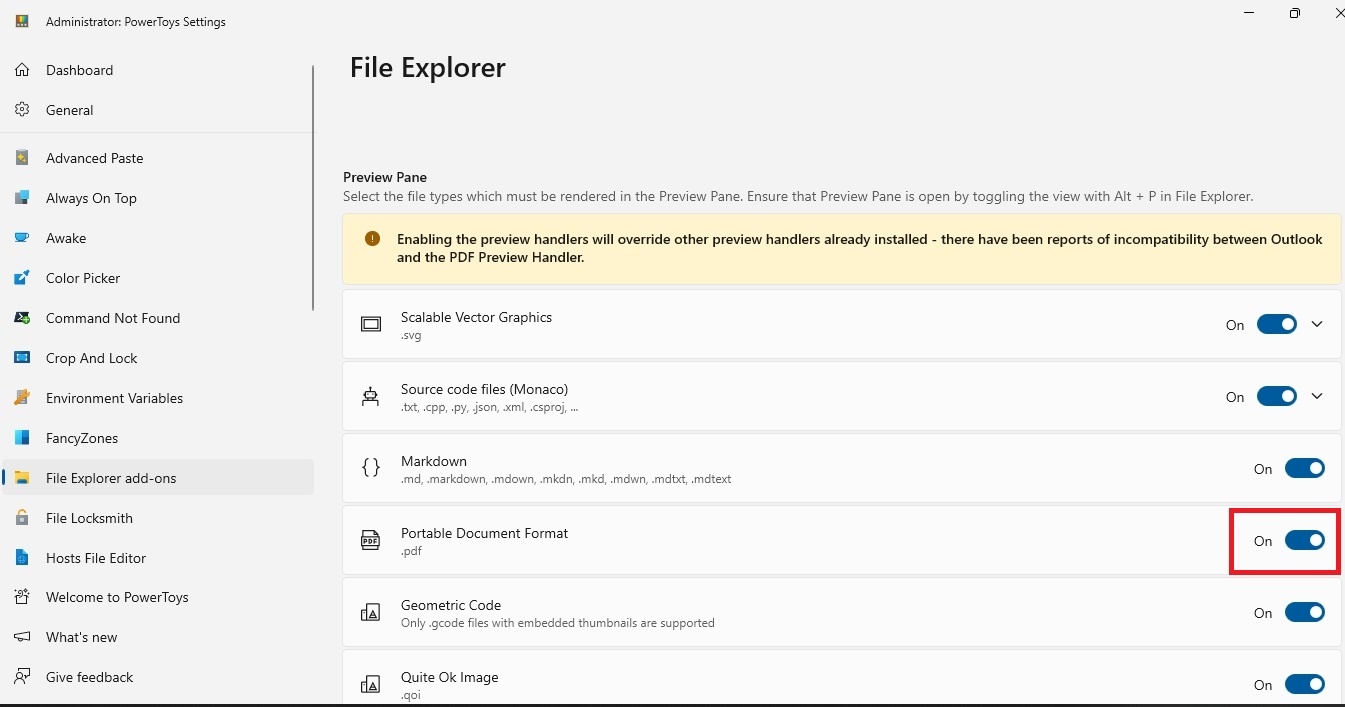Viewport: 1345px width, 707px height.
Task: Click the Crop And Lock icon
Action: 22,358
